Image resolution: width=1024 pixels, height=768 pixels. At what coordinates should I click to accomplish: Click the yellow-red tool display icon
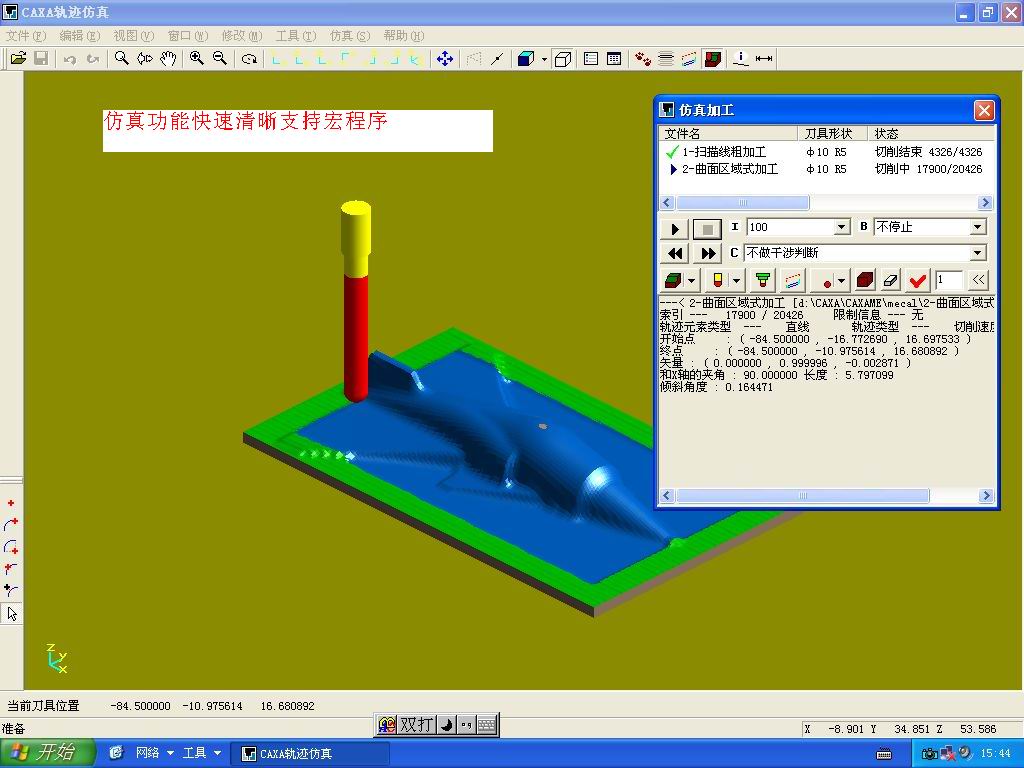pos(718,281)
